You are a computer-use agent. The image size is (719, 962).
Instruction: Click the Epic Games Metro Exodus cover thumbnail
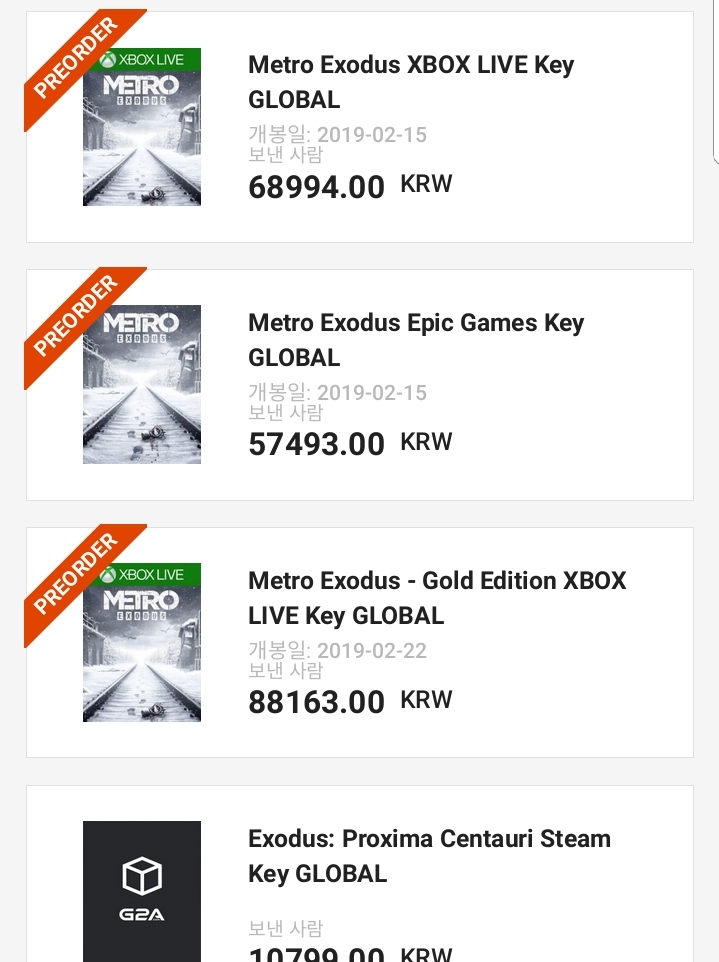(142, 385)
